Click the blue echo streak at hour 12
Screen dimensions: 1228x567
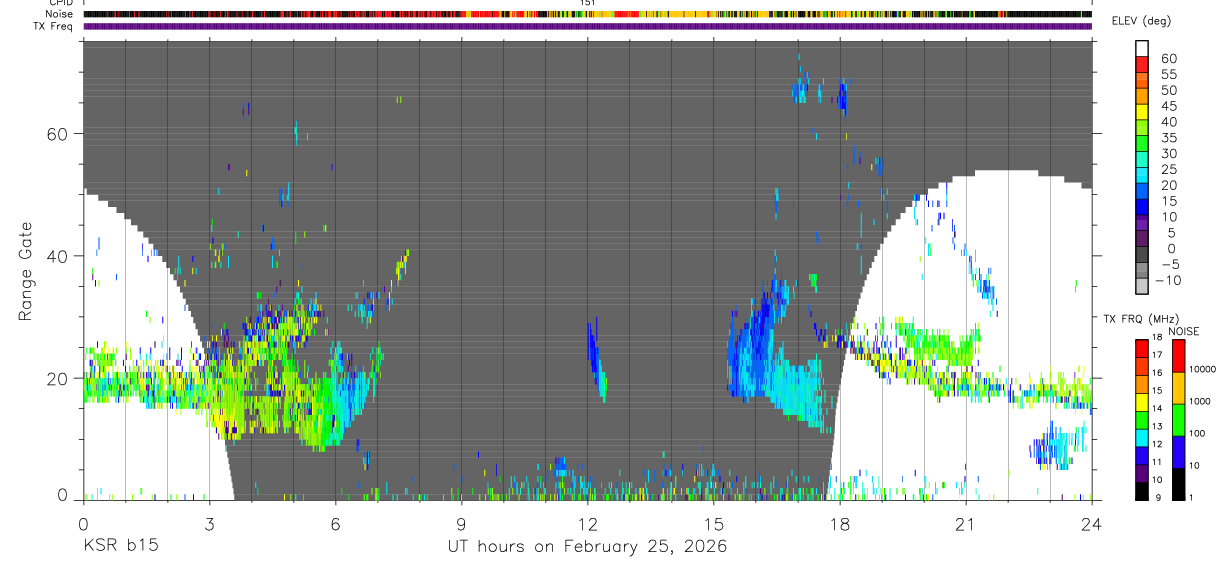click(595, 358)
